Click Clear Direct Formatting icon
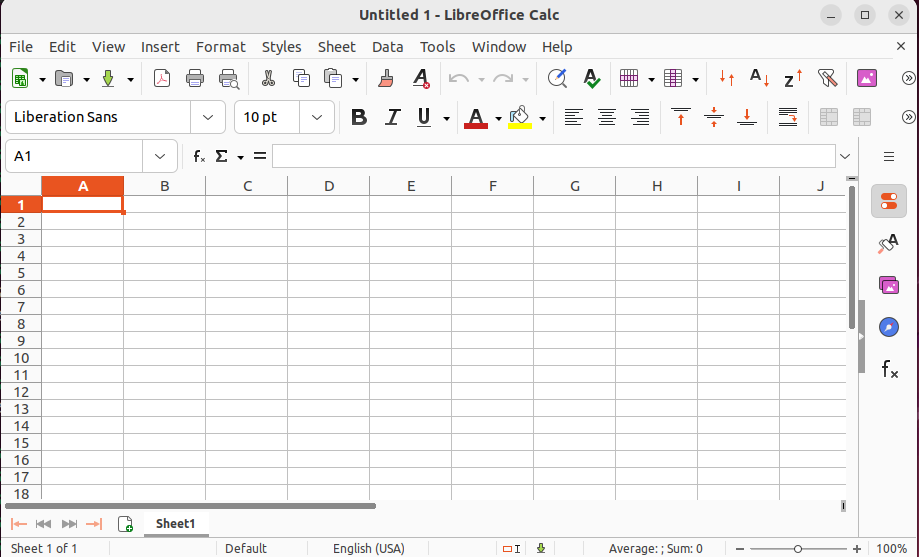Screen dimensions: 919x557 pos(421,78)
